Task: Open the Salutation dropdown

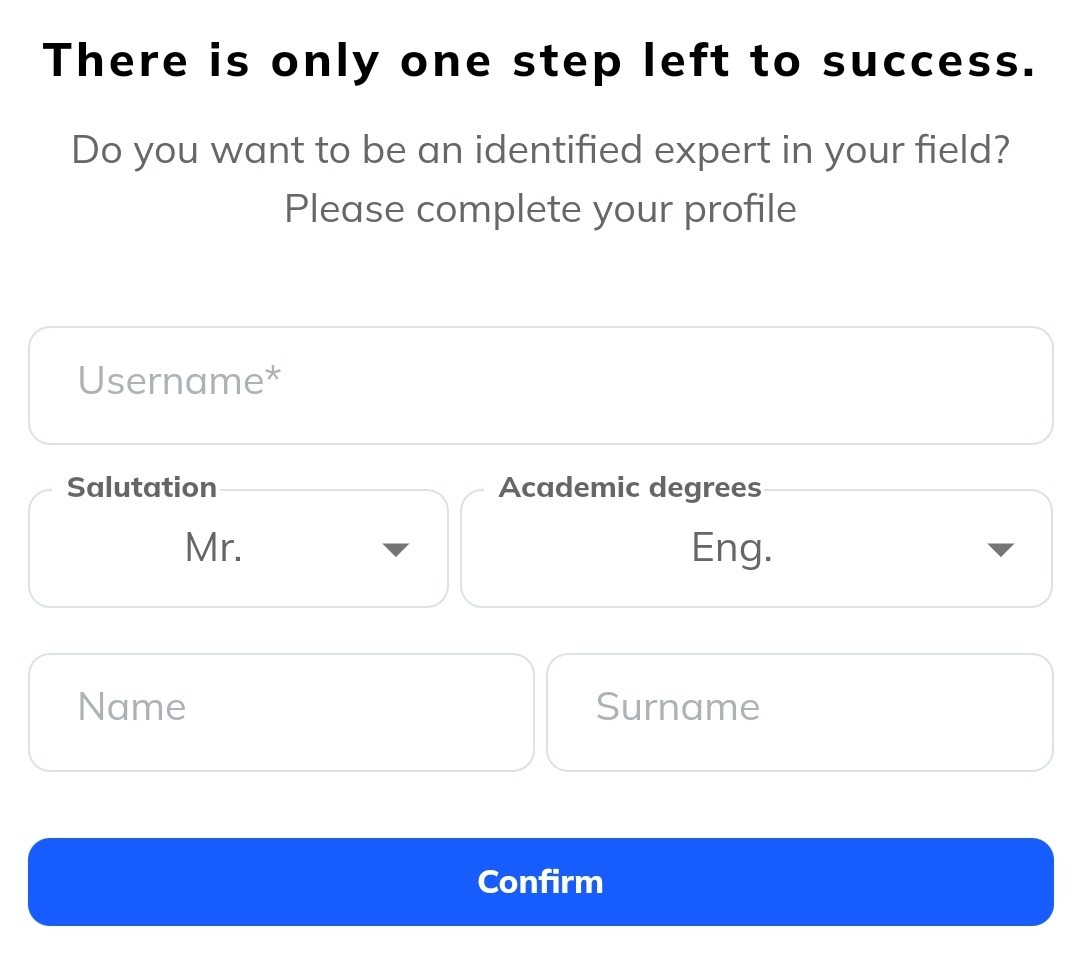Action: pos(238,548)
